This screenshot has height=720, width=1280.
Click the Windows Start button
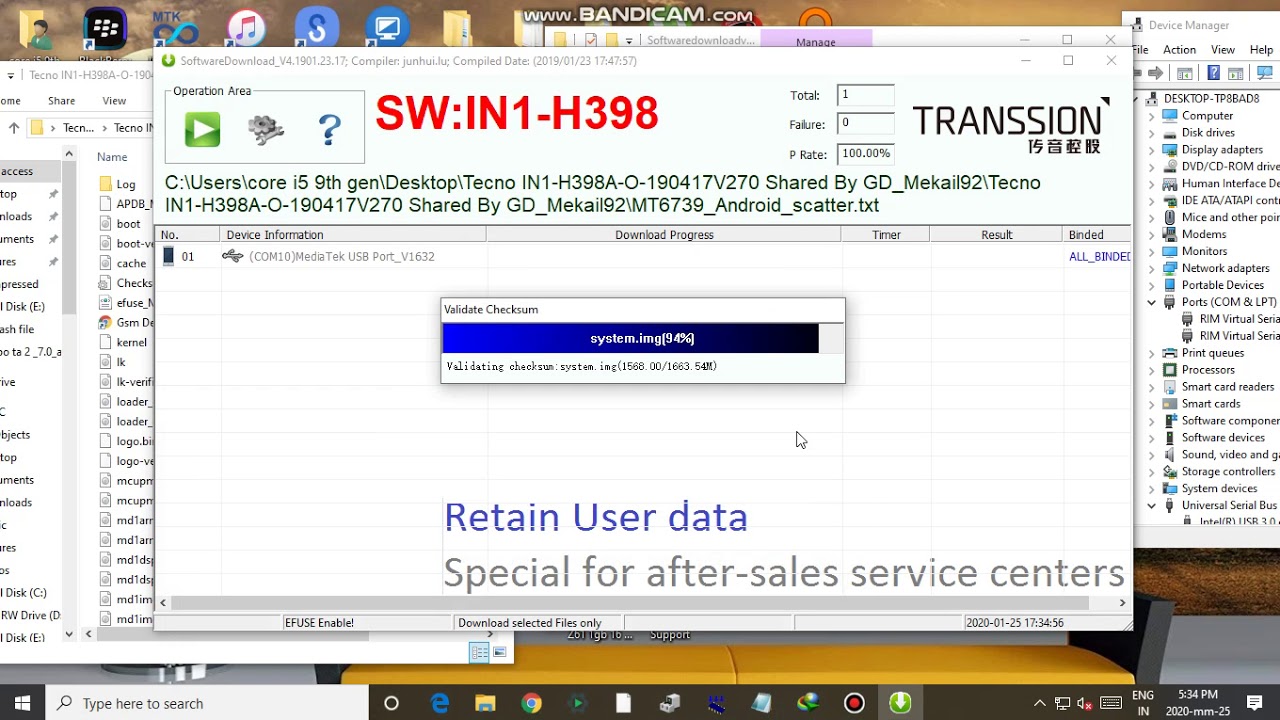click(x=22, y=703)
